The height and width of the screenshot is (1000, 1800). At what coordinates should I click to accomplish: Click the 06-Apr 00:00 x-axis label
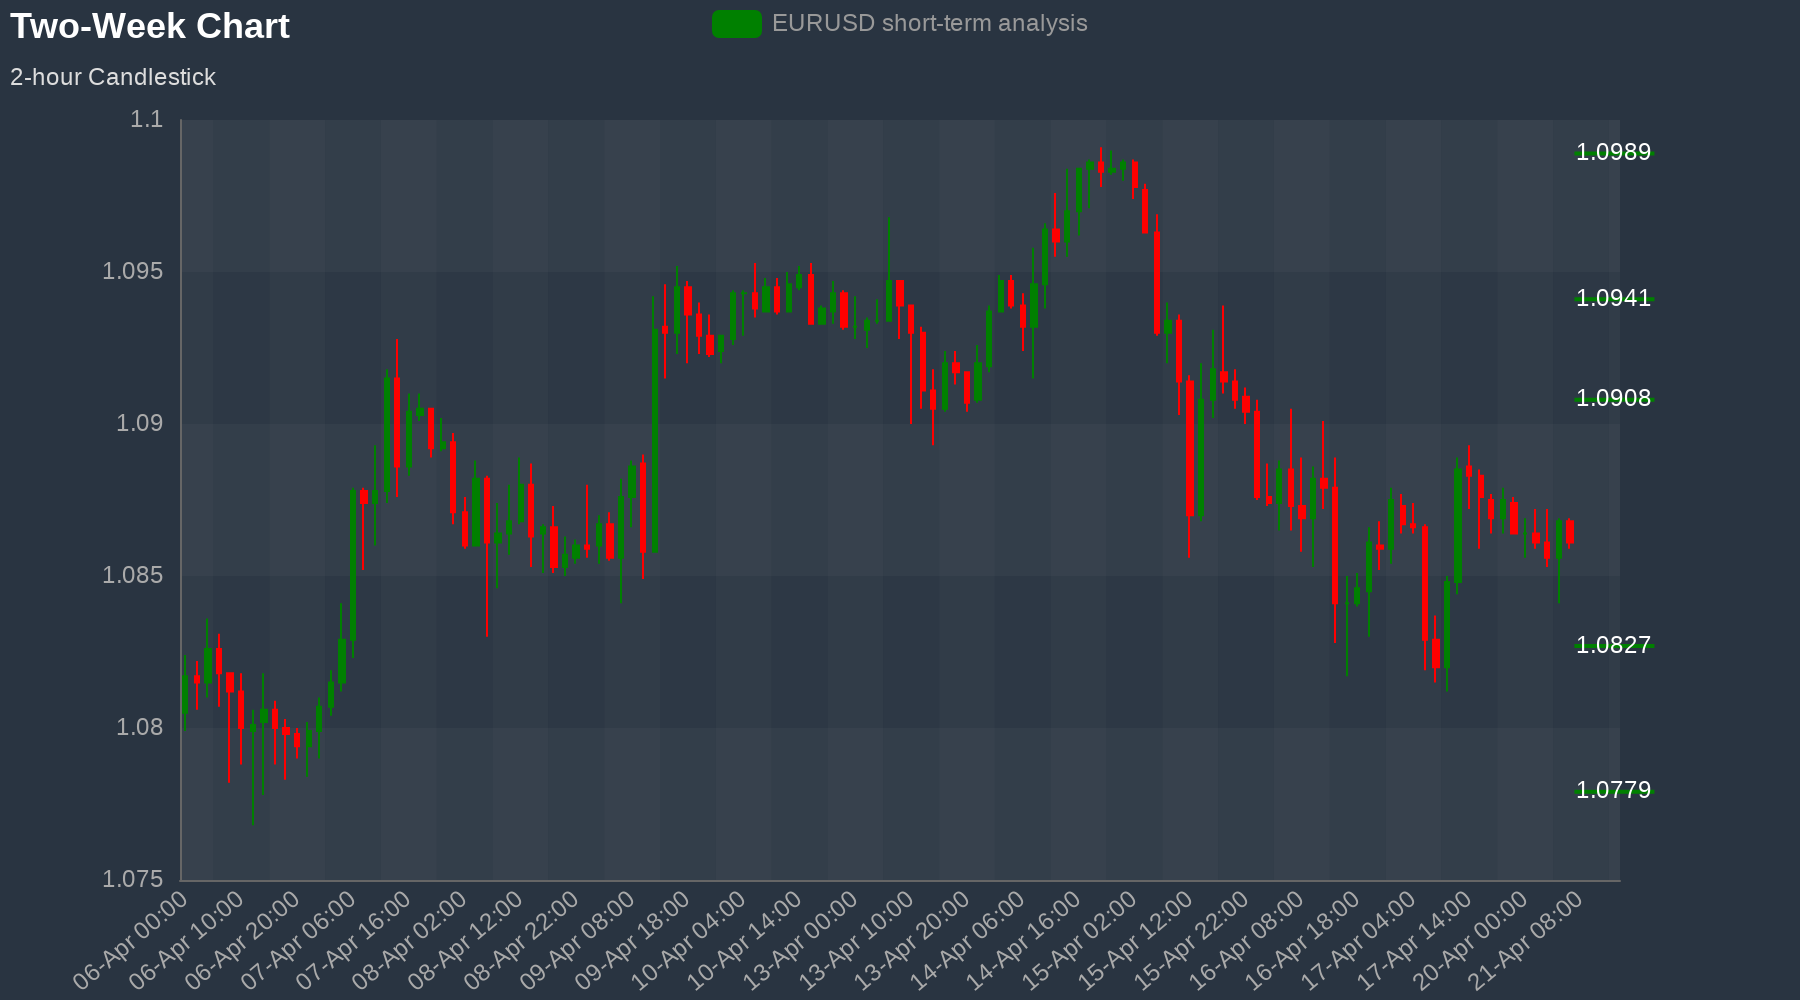click(x=132, y=940)
